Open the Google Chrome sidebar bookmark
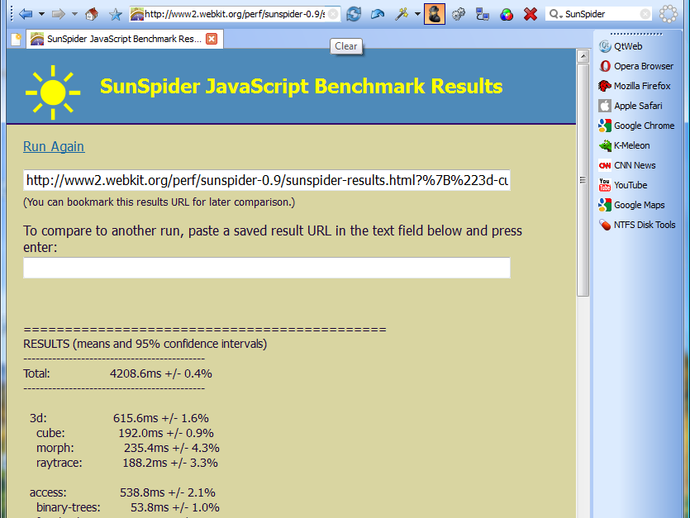The image size is (690, 518). 636,125
